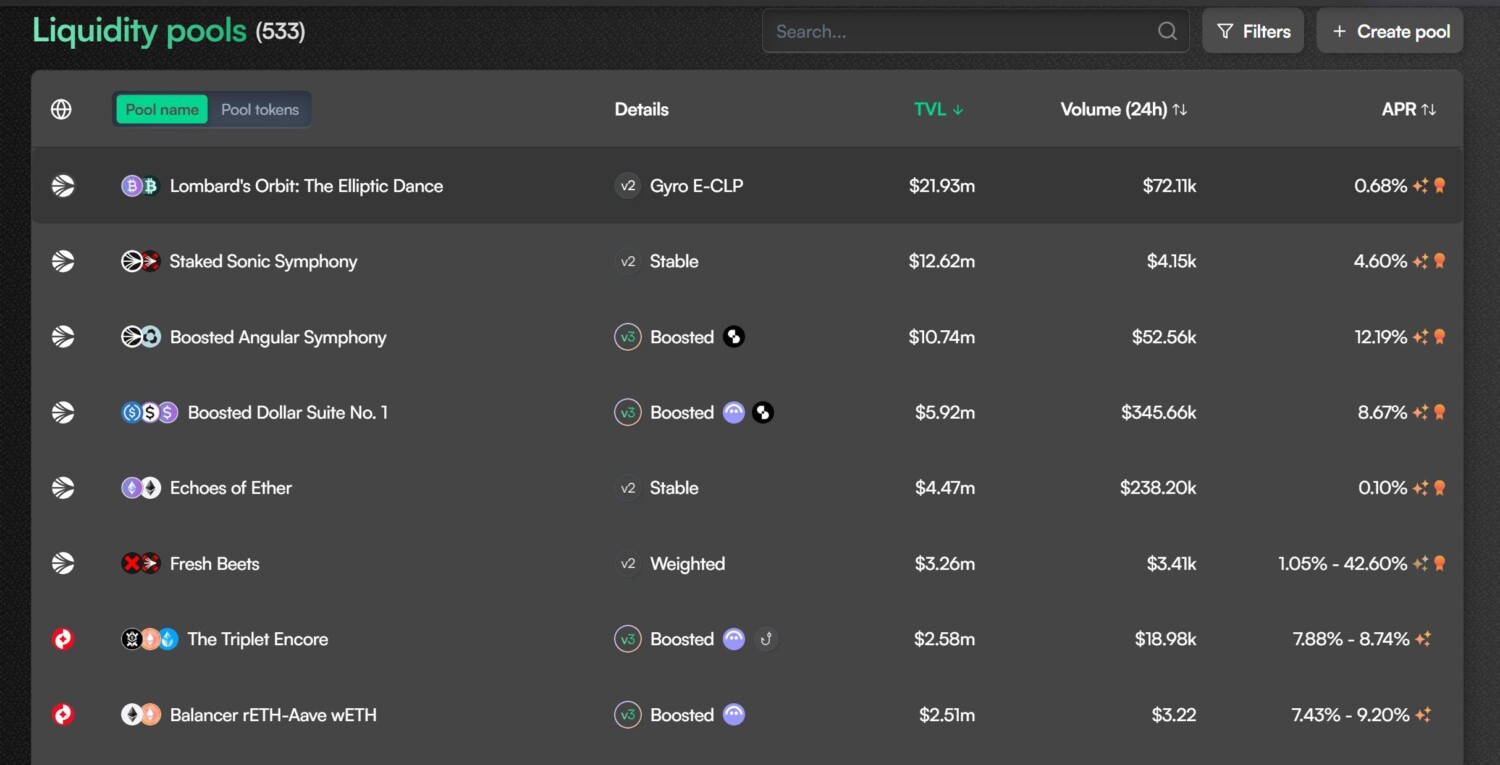Viewport: 1500px width, 765px height.
Task: Sort pools by Volume (24h)
Action: point(1123,110)
